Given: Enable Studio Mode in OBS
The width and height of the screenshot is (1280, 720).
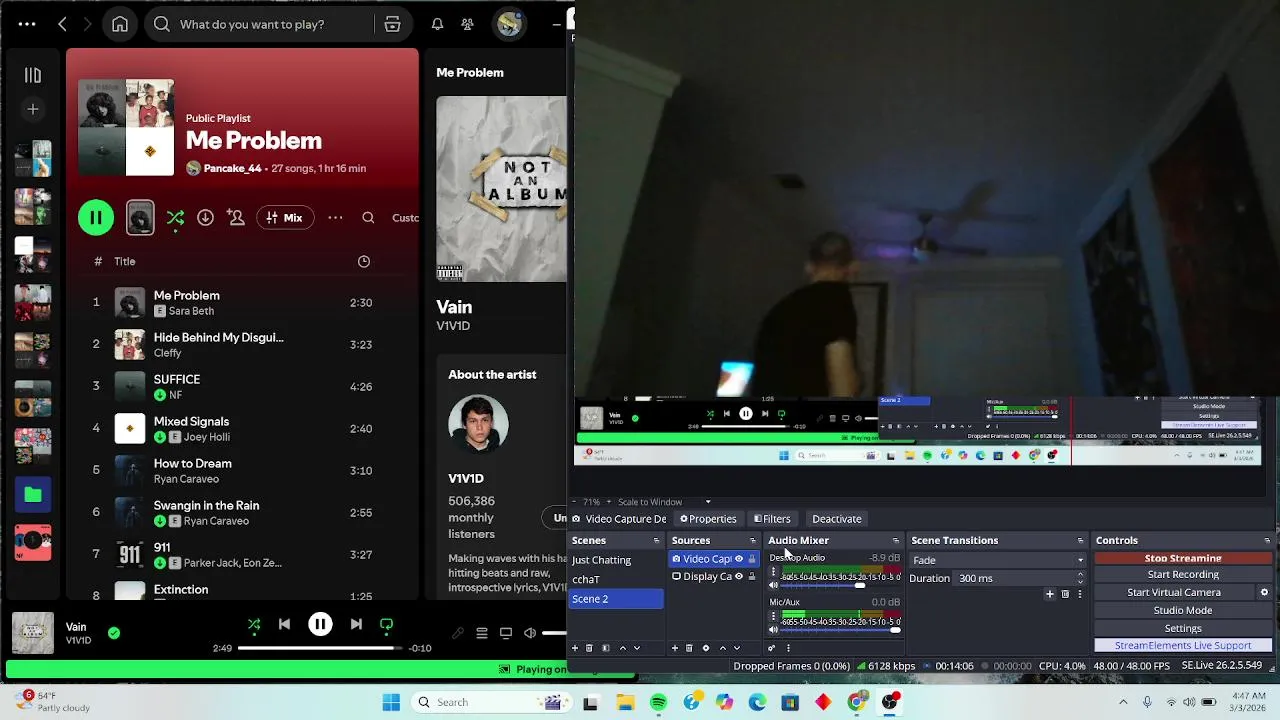Looking at the screenshot, I should pos(1183,610).
